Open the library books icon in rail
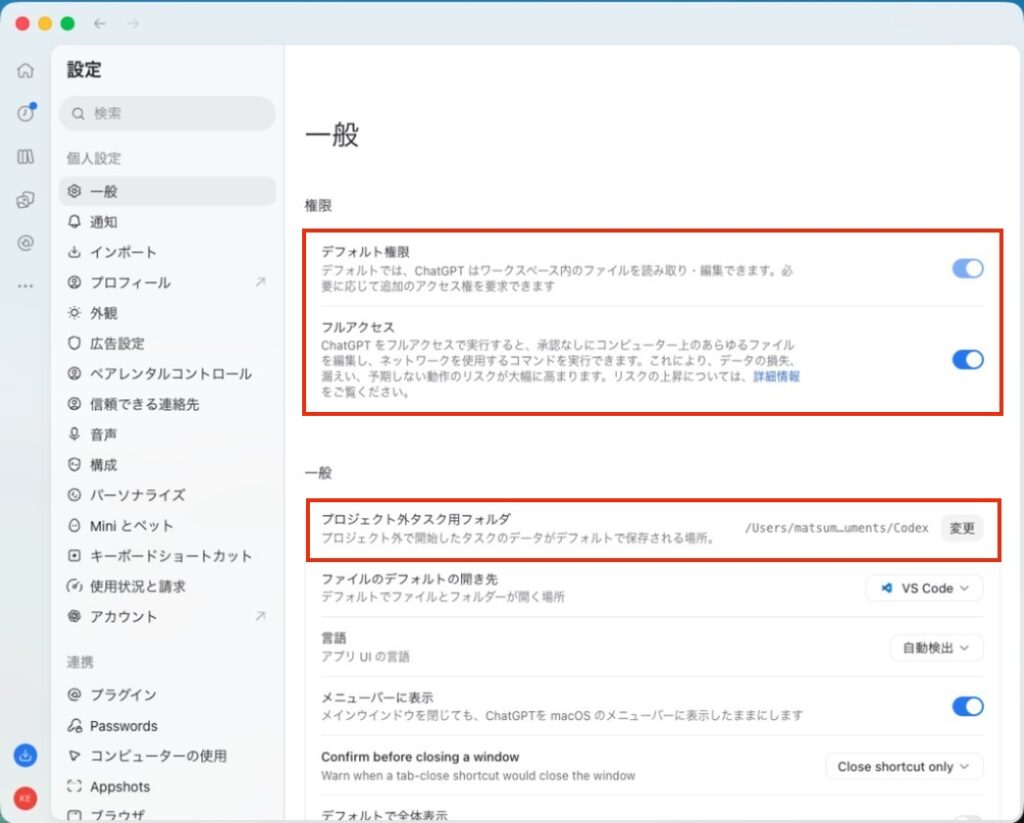This screenshot has height=823, width=1024. point(25,157)
